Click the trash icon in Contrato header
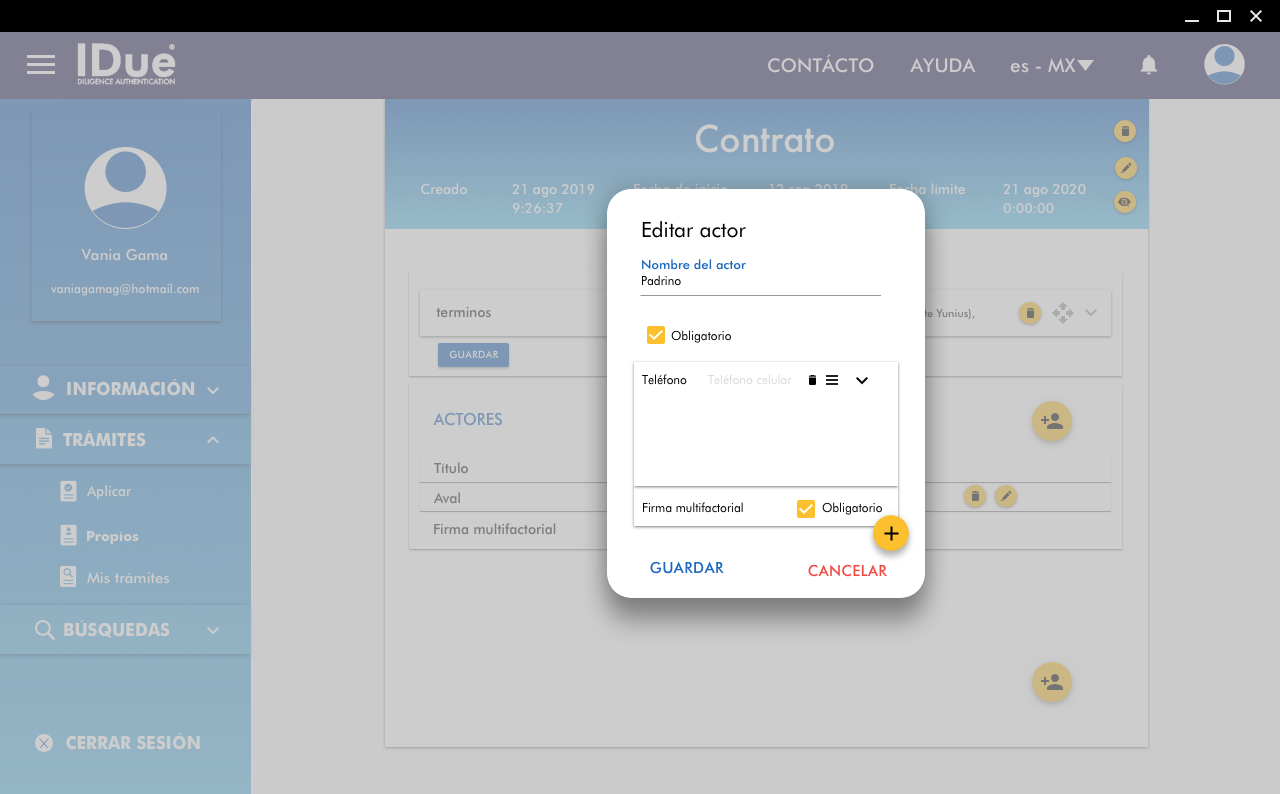Screen dimensions: 1280x794 (x=1125, y=131)
